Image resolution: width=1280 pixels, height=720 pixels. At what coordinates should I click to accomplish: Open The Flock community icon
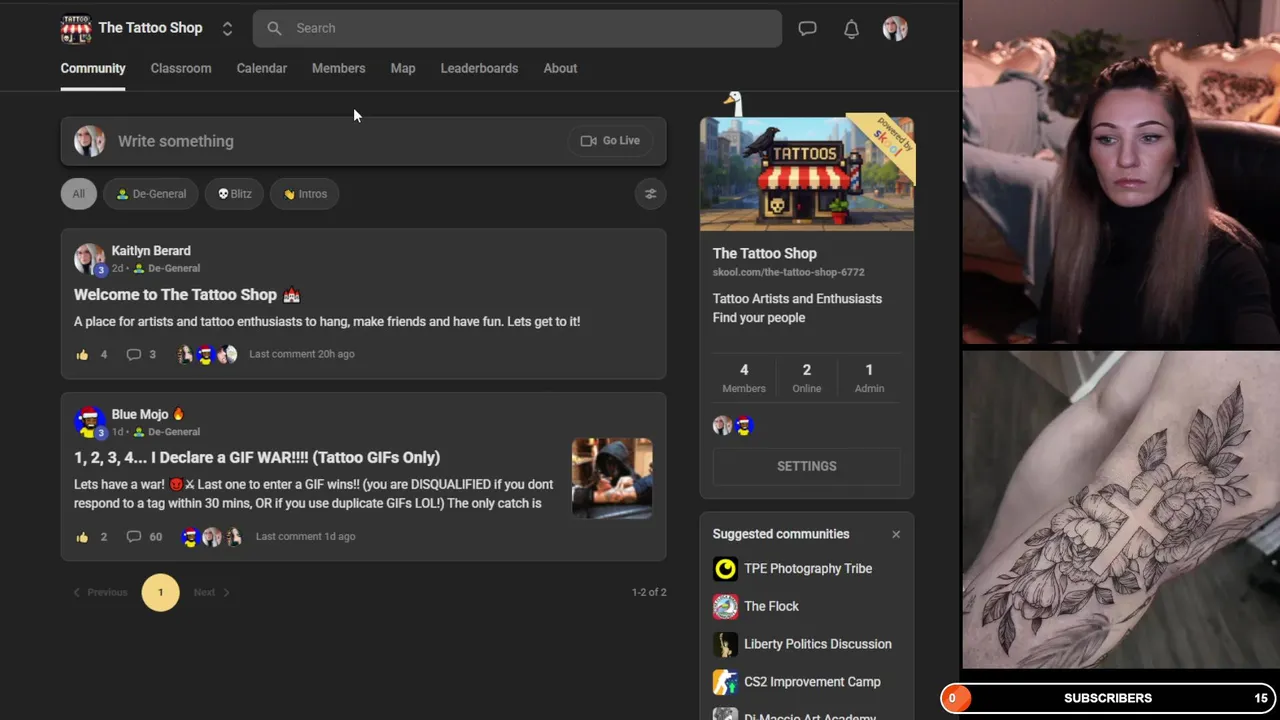coord(725,607)
